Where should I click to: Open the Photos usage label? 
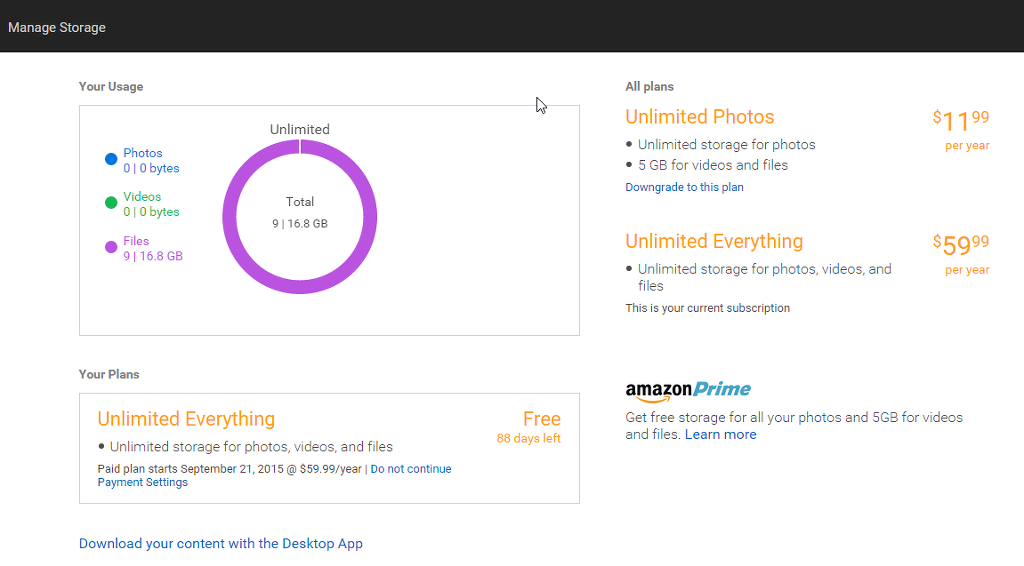click(x=143, y=153)
